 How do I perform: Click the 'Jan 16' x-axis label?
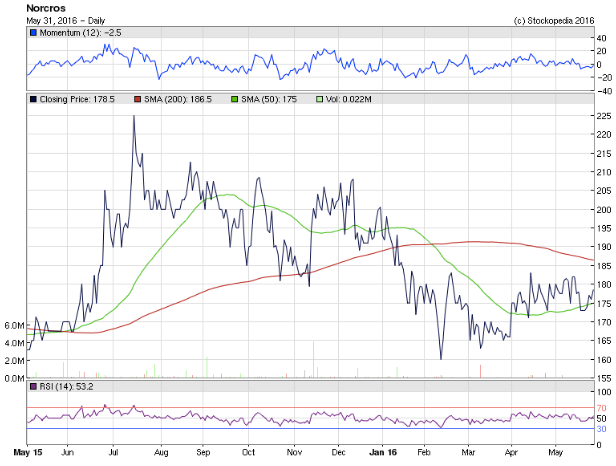coord(383,452)
